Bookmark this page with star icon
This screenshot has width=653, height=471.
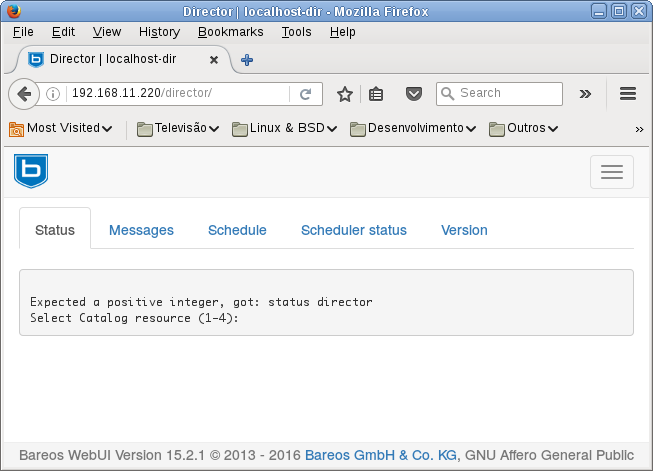point(345,94)
